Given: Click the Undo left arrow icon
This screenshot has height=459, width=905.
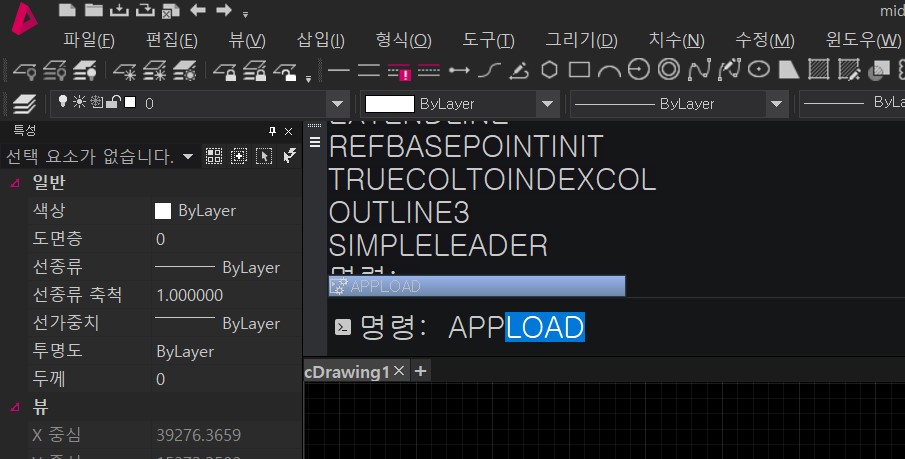Looking at the screenshot, I should point(198,10).
